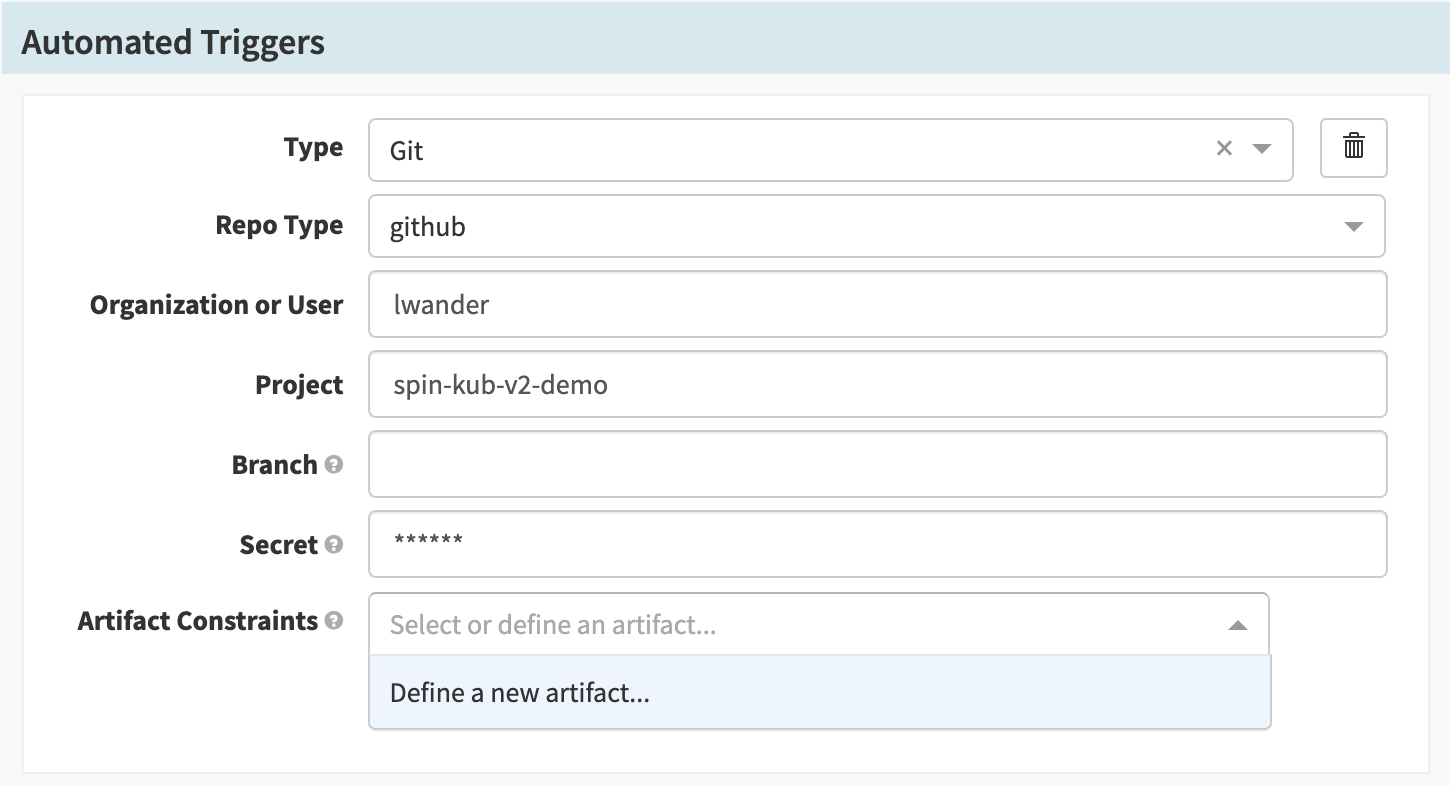This screenshot has height=786, width=1450.
Task: Click the Type field label
Action: (x=313, y=147)
